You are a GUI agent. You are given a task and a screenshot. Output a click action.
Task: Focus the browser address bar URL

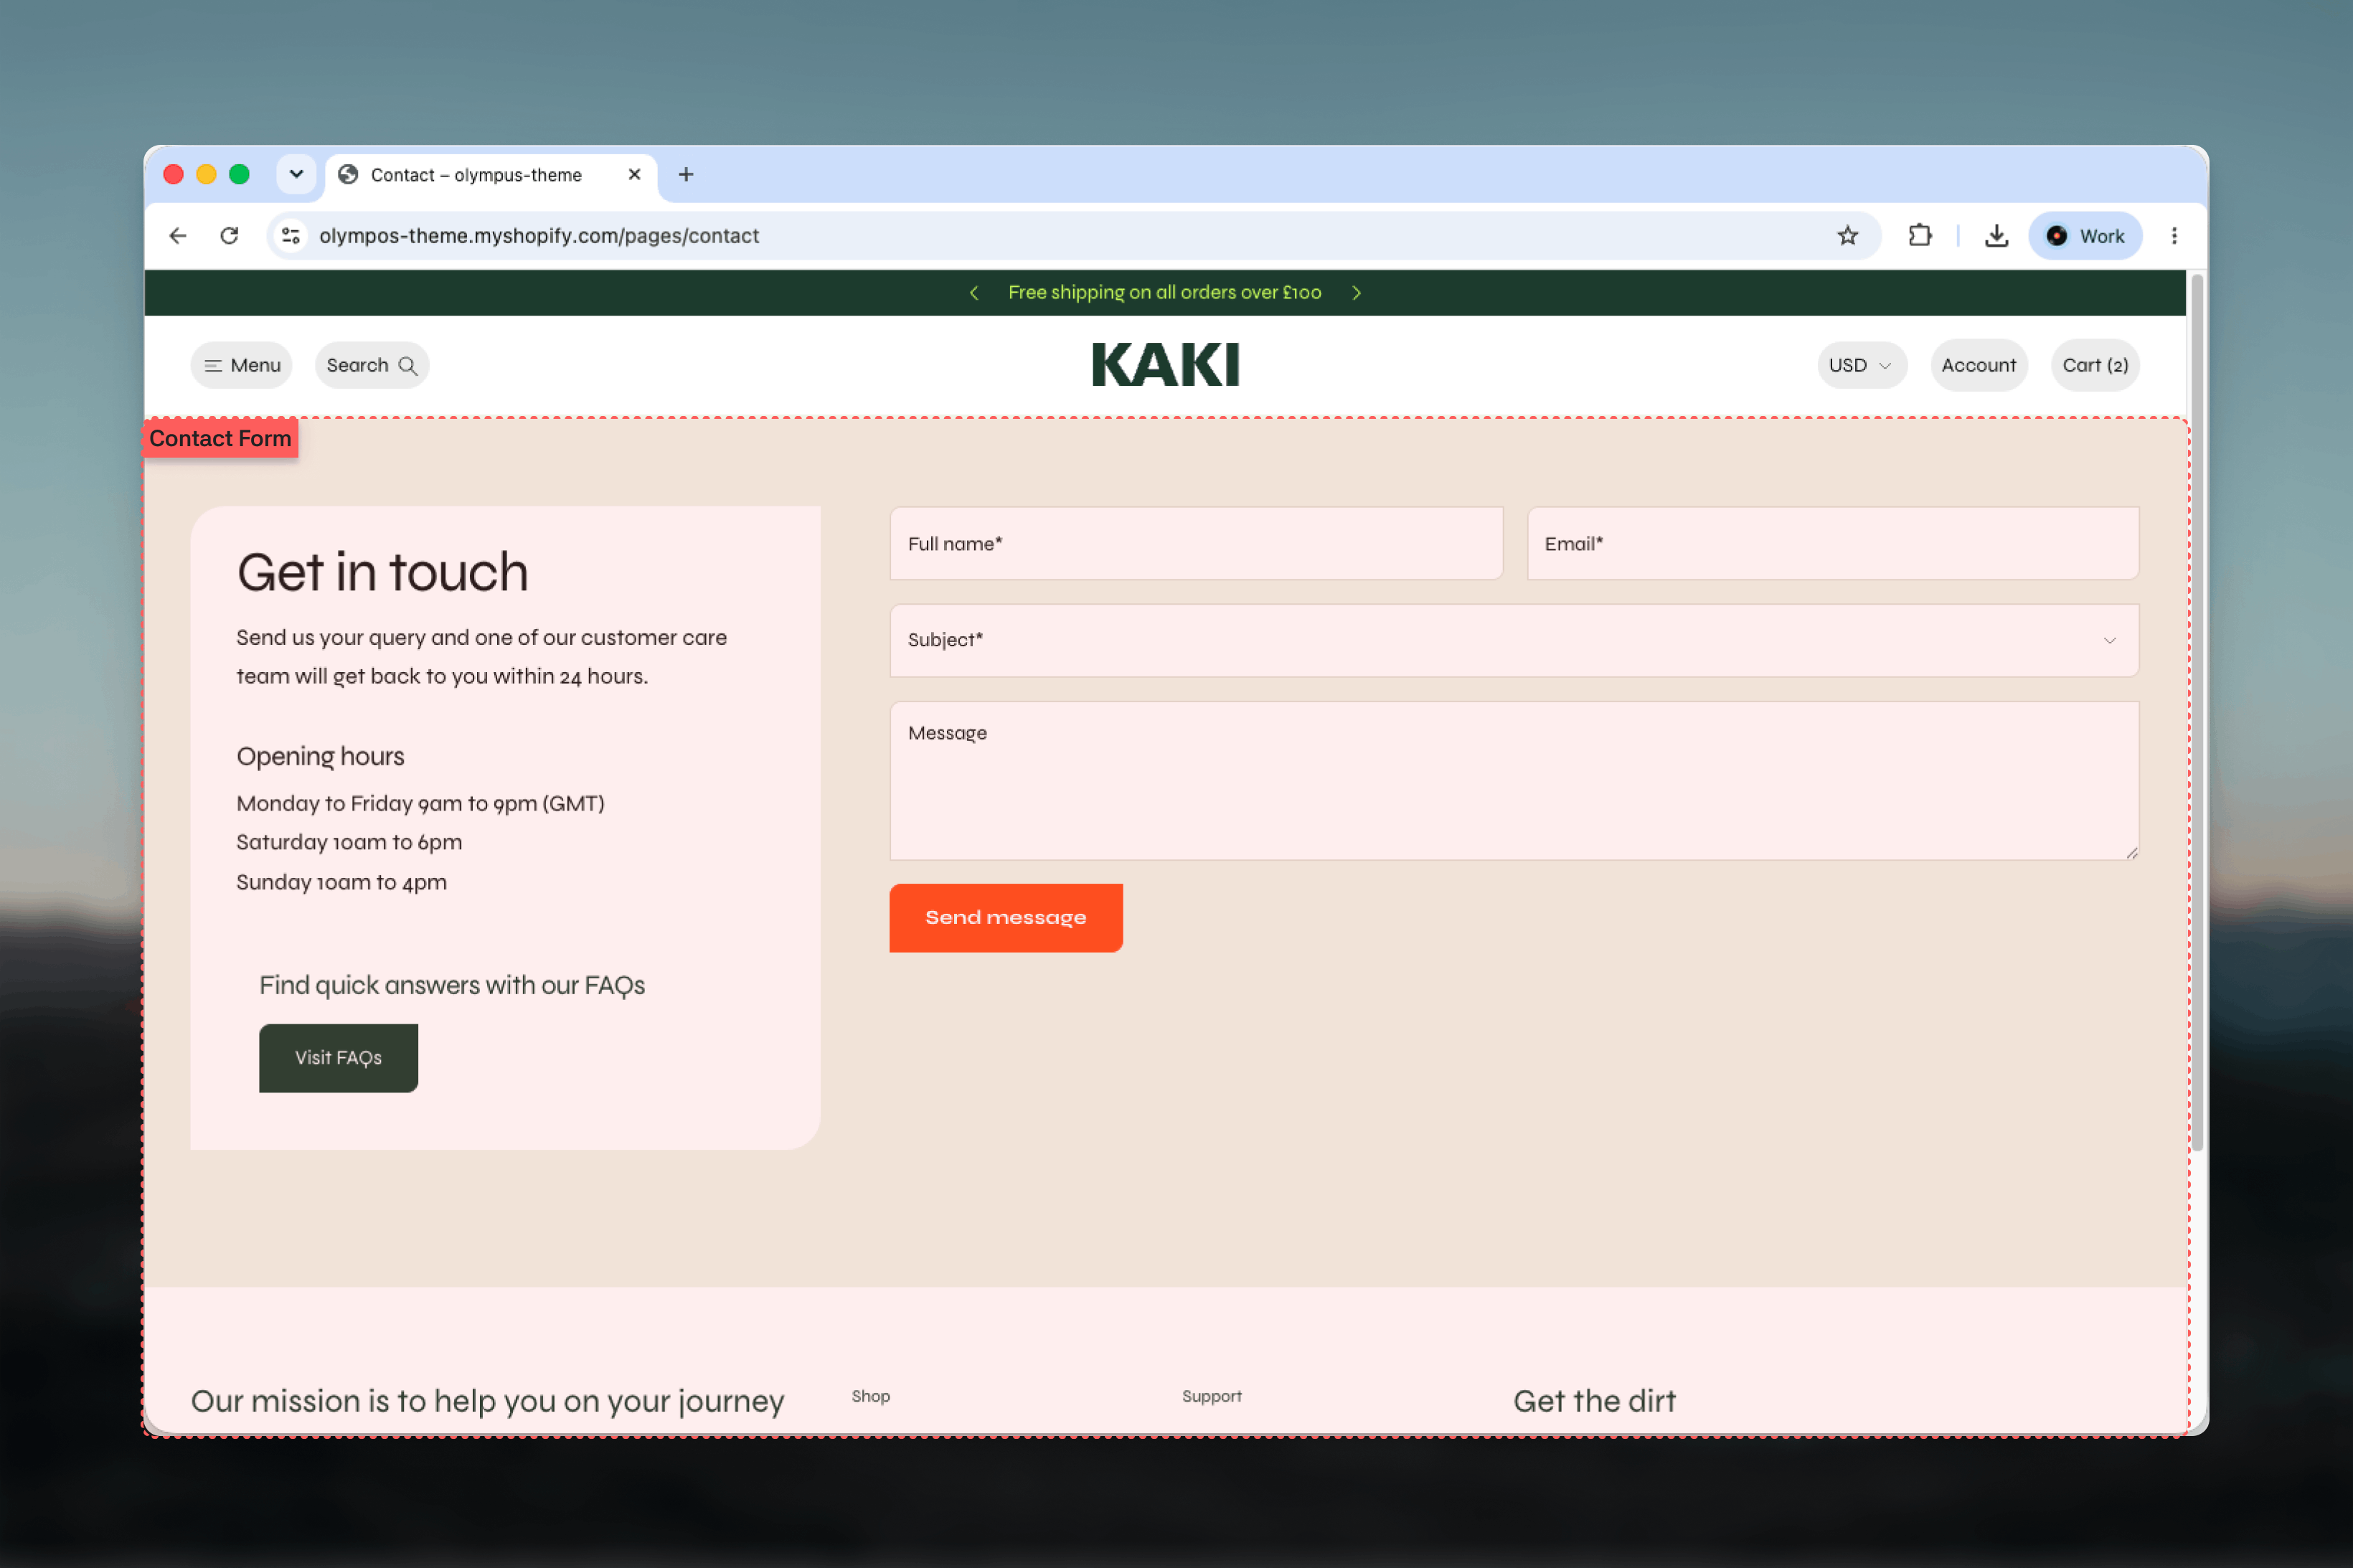[x=539, y=235]
